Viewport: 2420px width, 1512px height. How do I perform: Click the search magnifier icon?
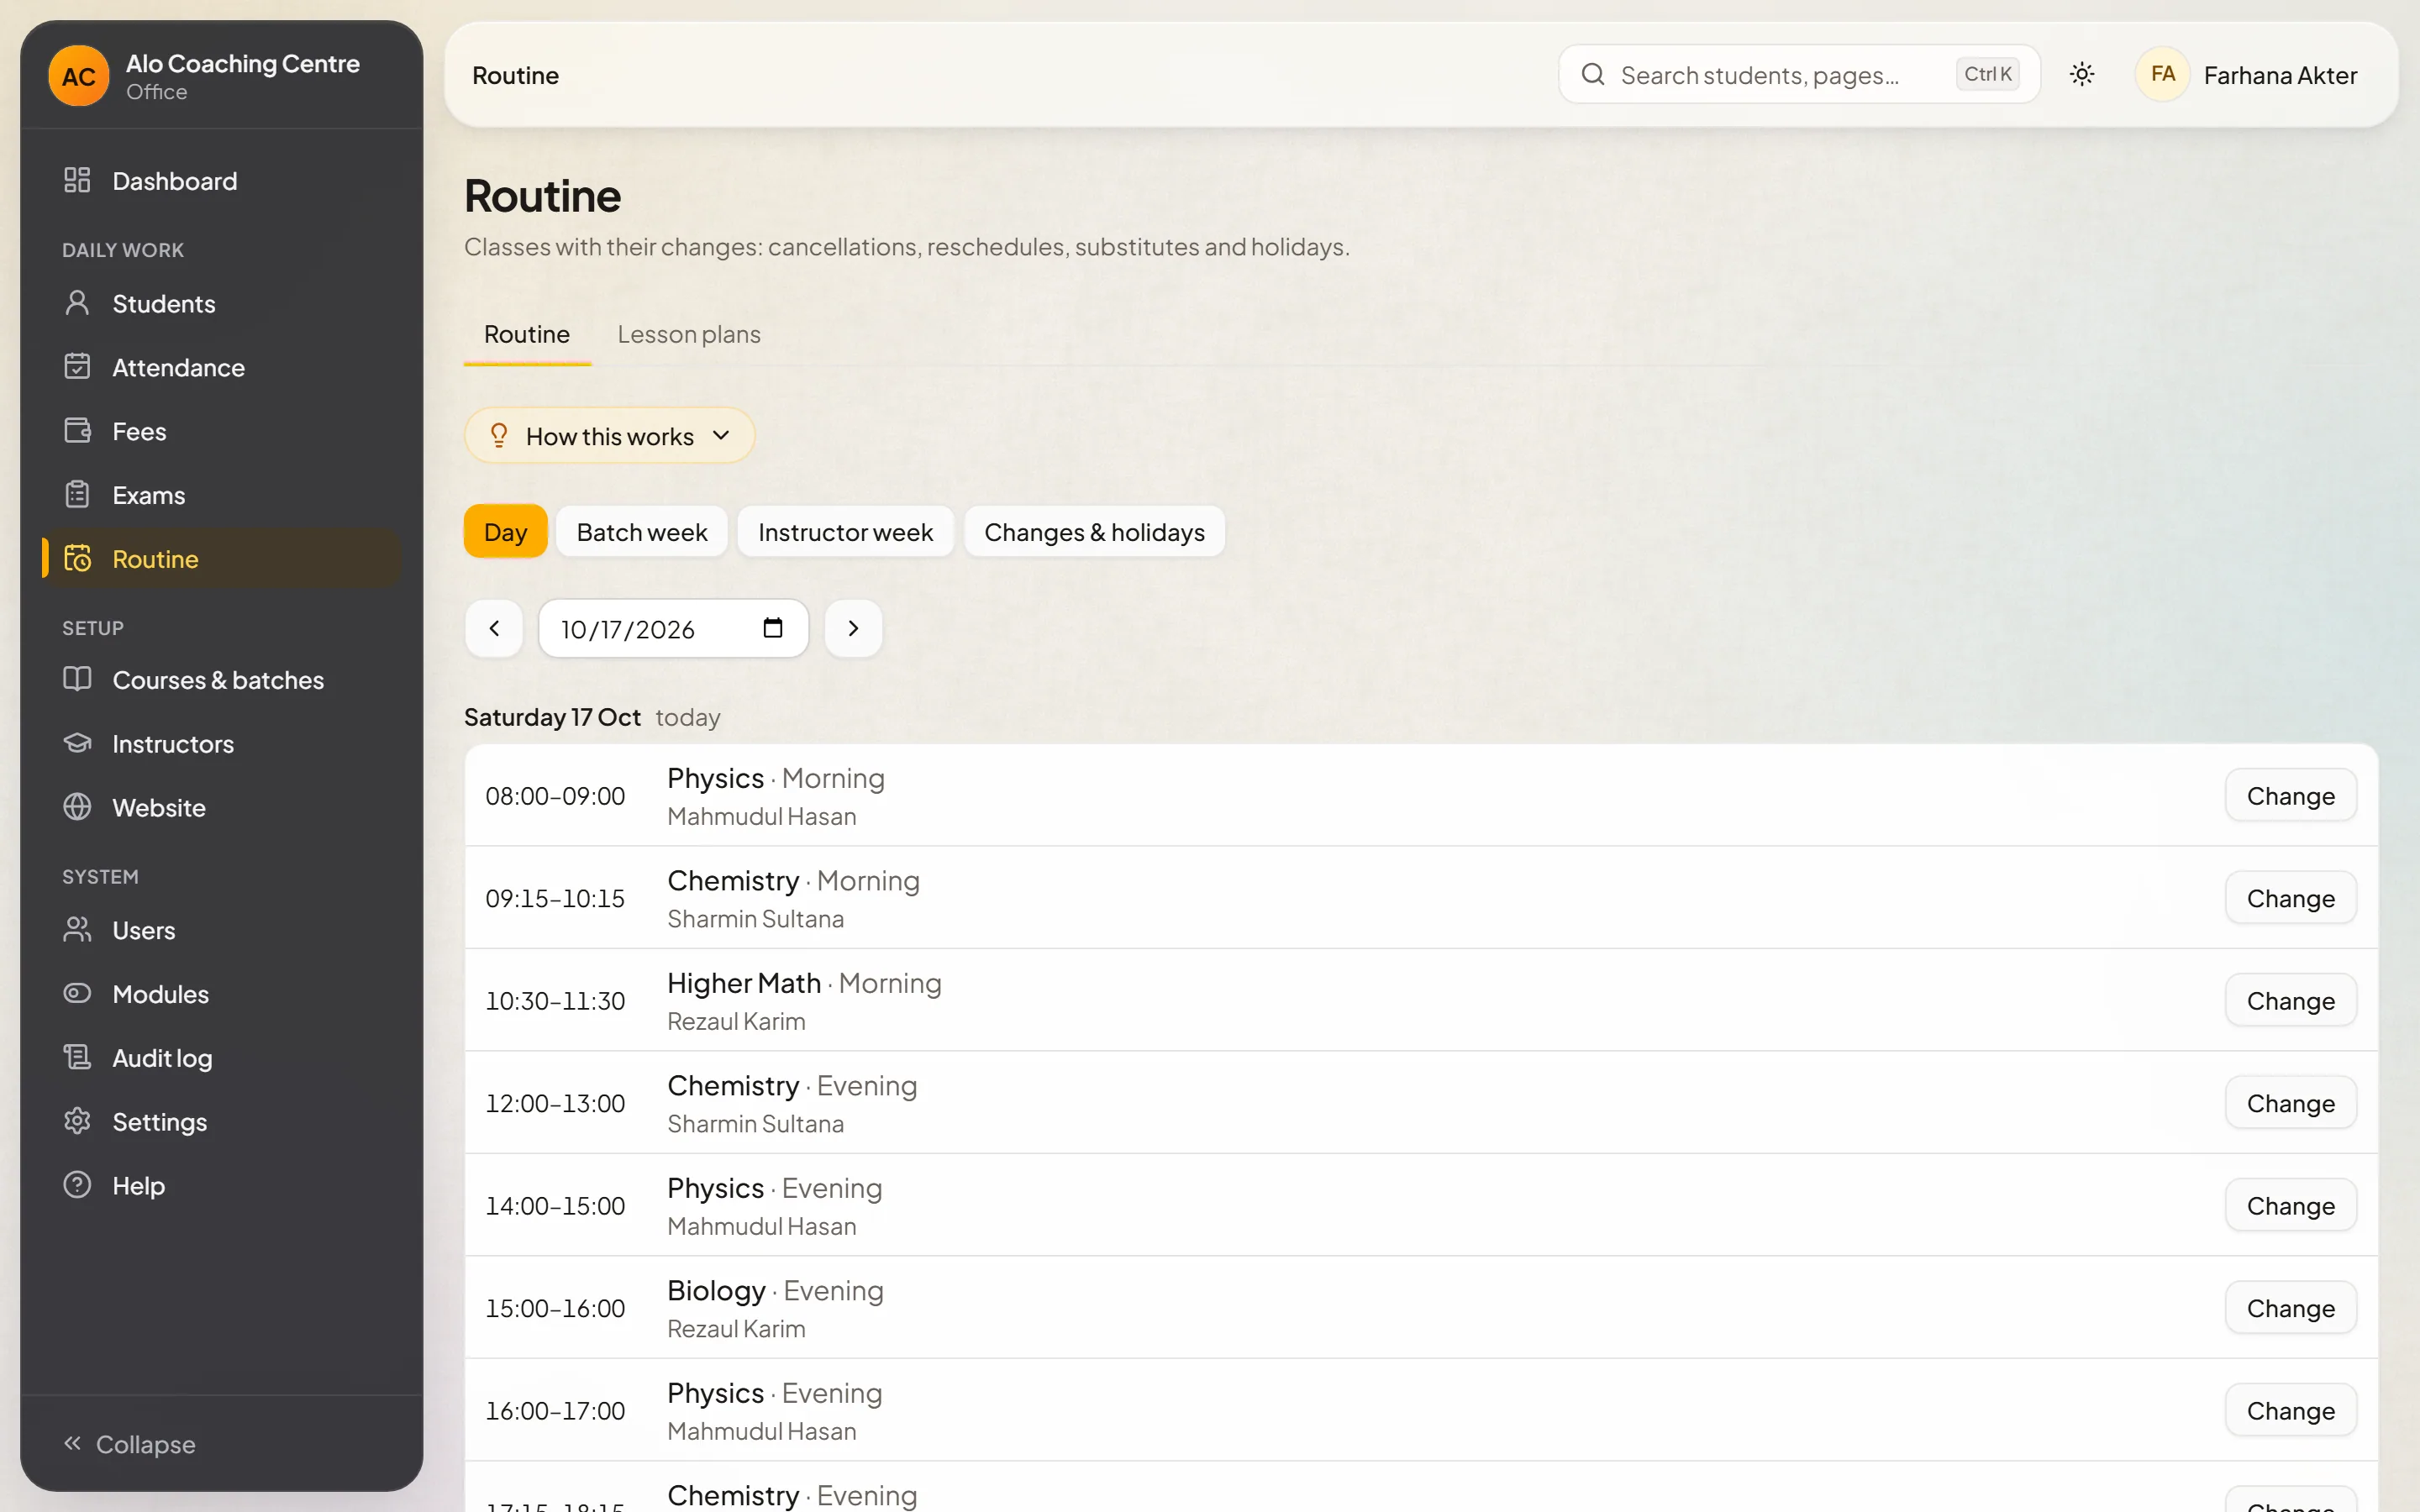[1593, 74]
